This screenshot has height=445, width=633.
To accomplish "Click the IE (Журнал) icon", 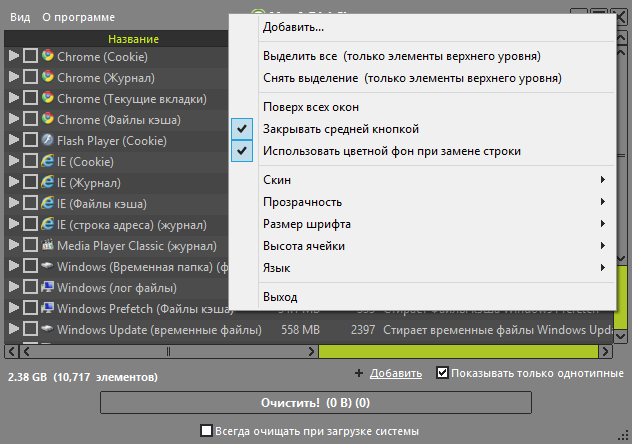I will [x=48, y=182].
